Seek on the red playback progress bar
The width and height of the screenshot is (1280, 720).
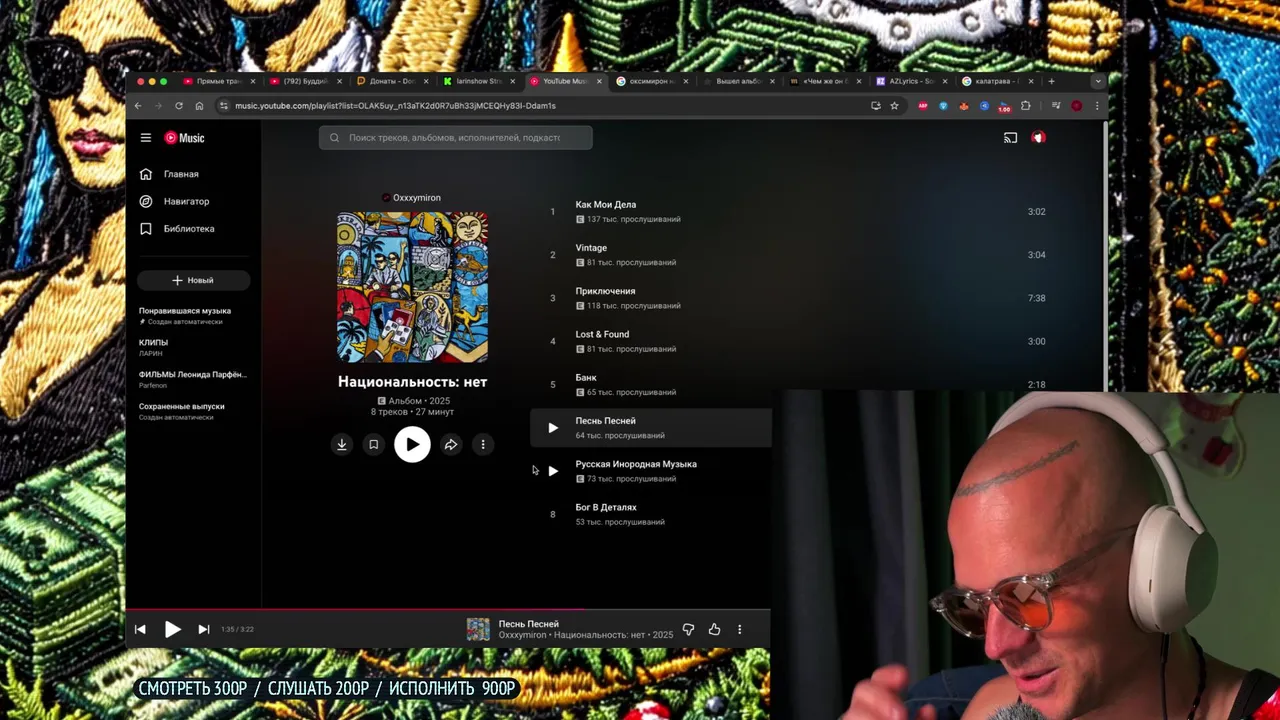pos(448,608)
